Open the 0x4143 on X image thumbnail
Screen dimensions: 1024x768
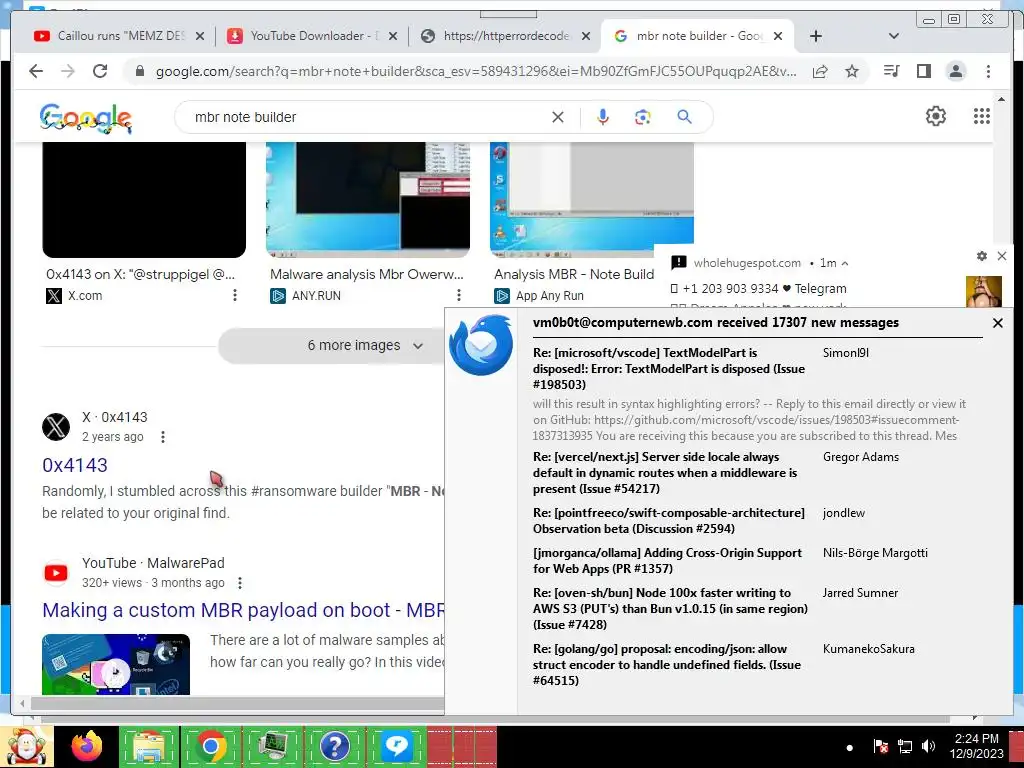[x=144, y=199]
